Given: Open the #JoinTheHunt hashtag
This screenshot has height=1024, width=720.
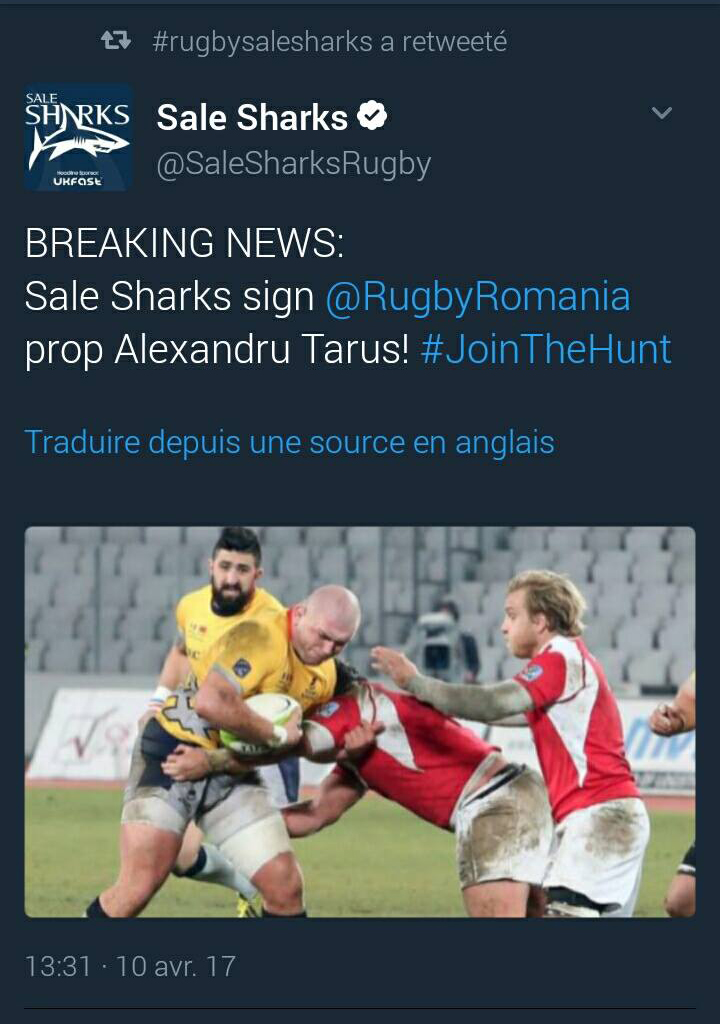Looking at the screenshot, I should [x=546, y=349].
